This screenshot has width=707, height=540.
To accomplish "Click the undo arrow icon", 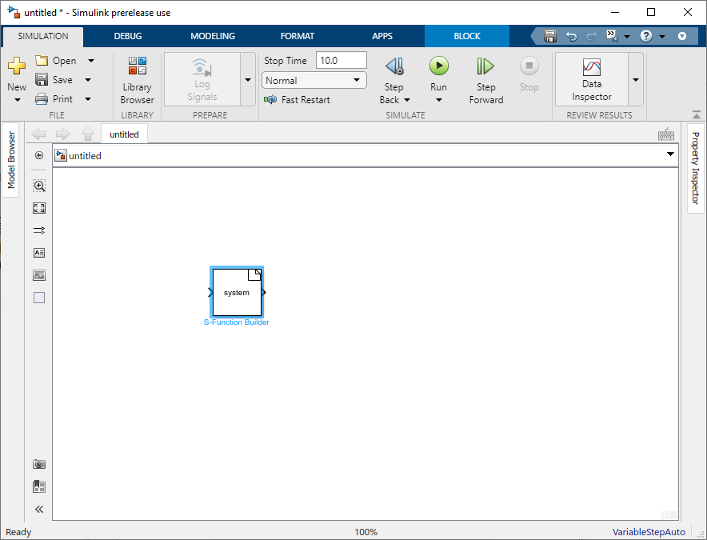I will point(571,36).
